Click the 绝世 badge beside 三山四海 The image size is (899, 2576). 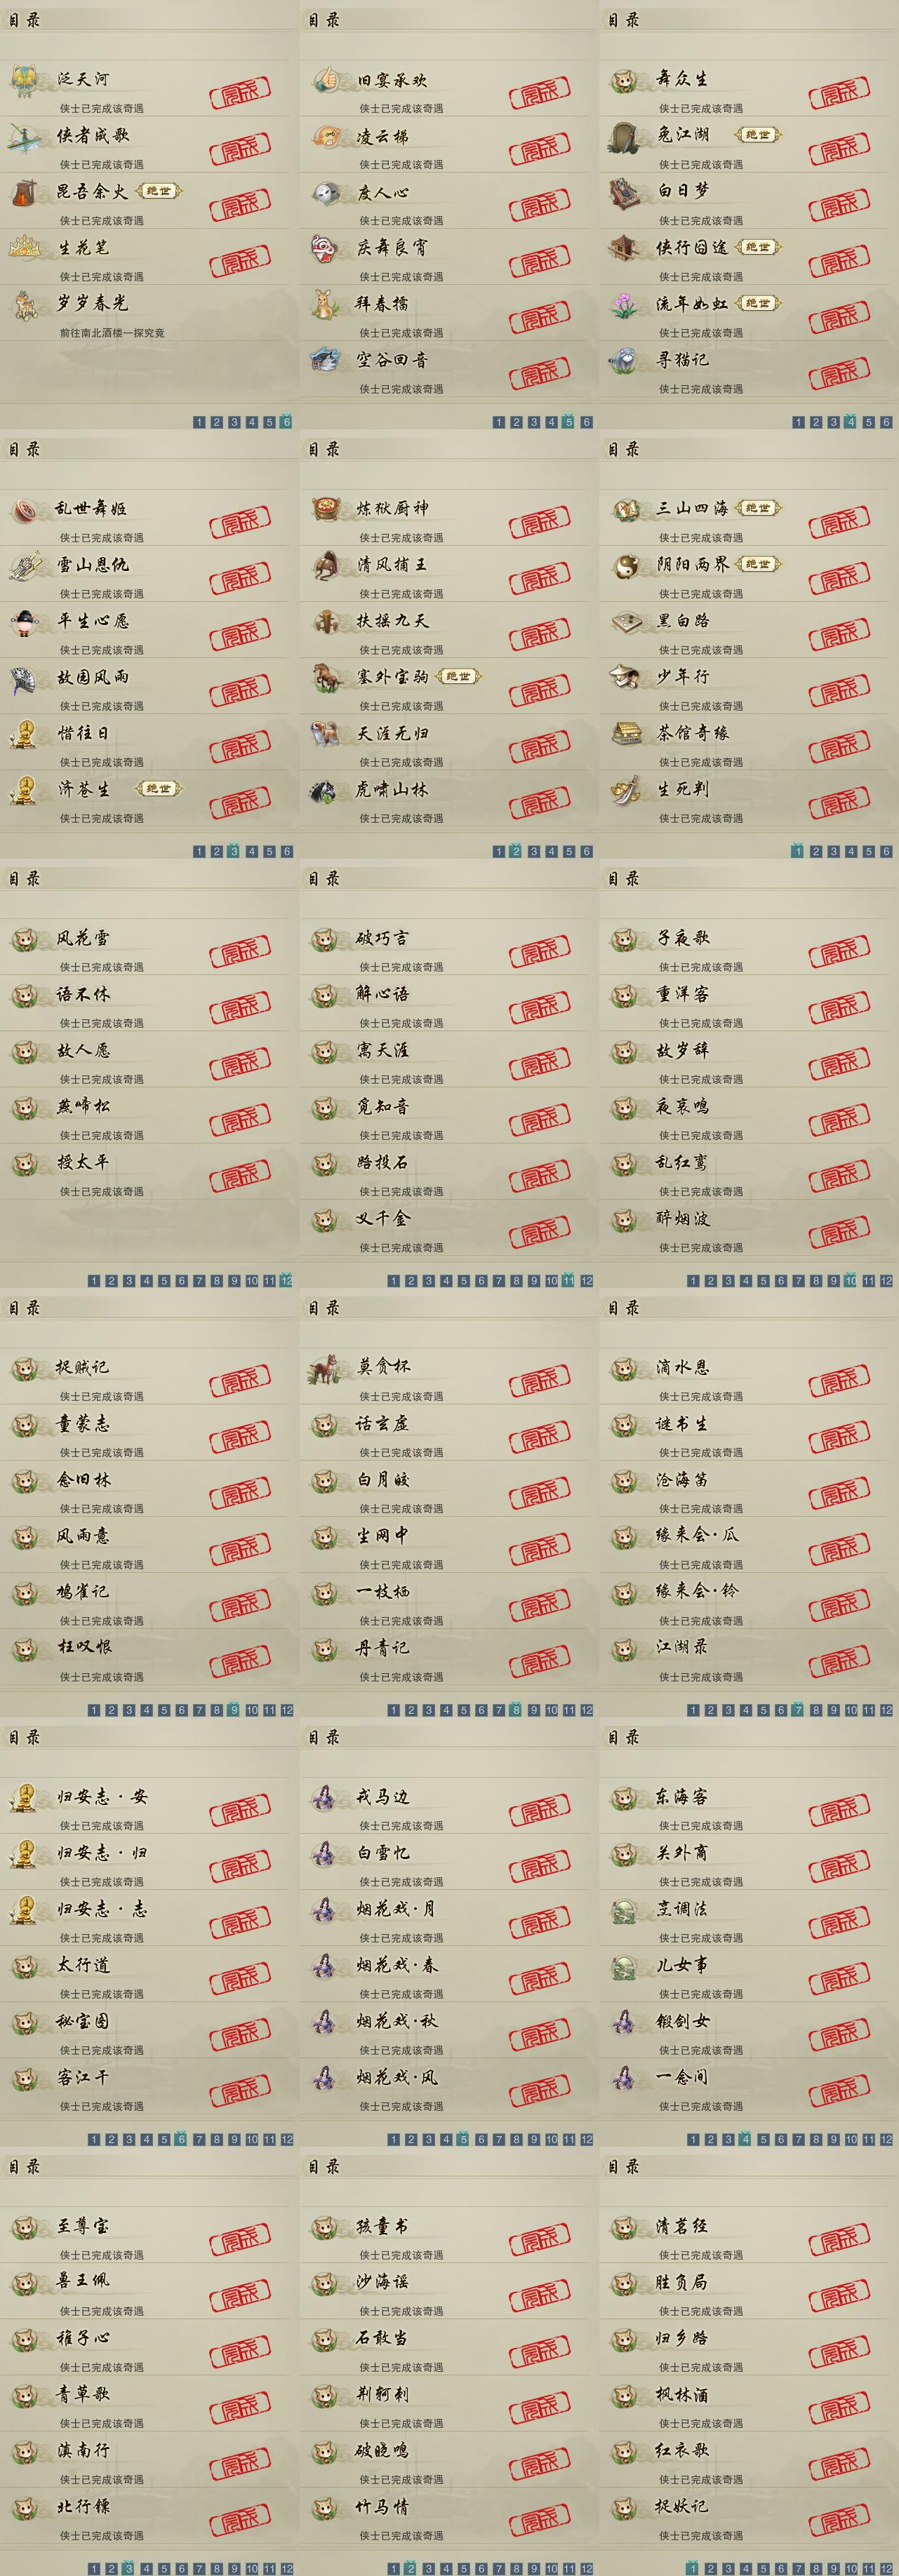point(758,508)
